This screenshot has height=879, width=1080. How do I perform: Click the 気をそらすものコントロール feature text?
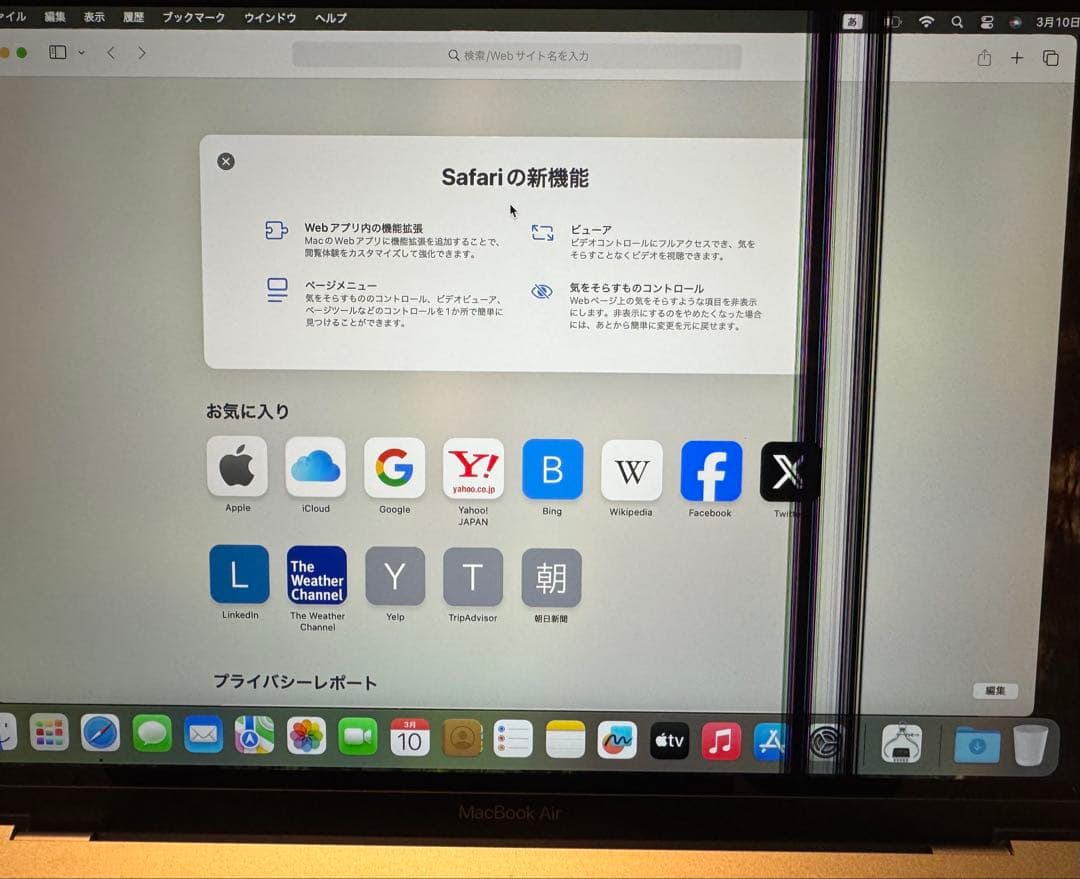[636, 288]
